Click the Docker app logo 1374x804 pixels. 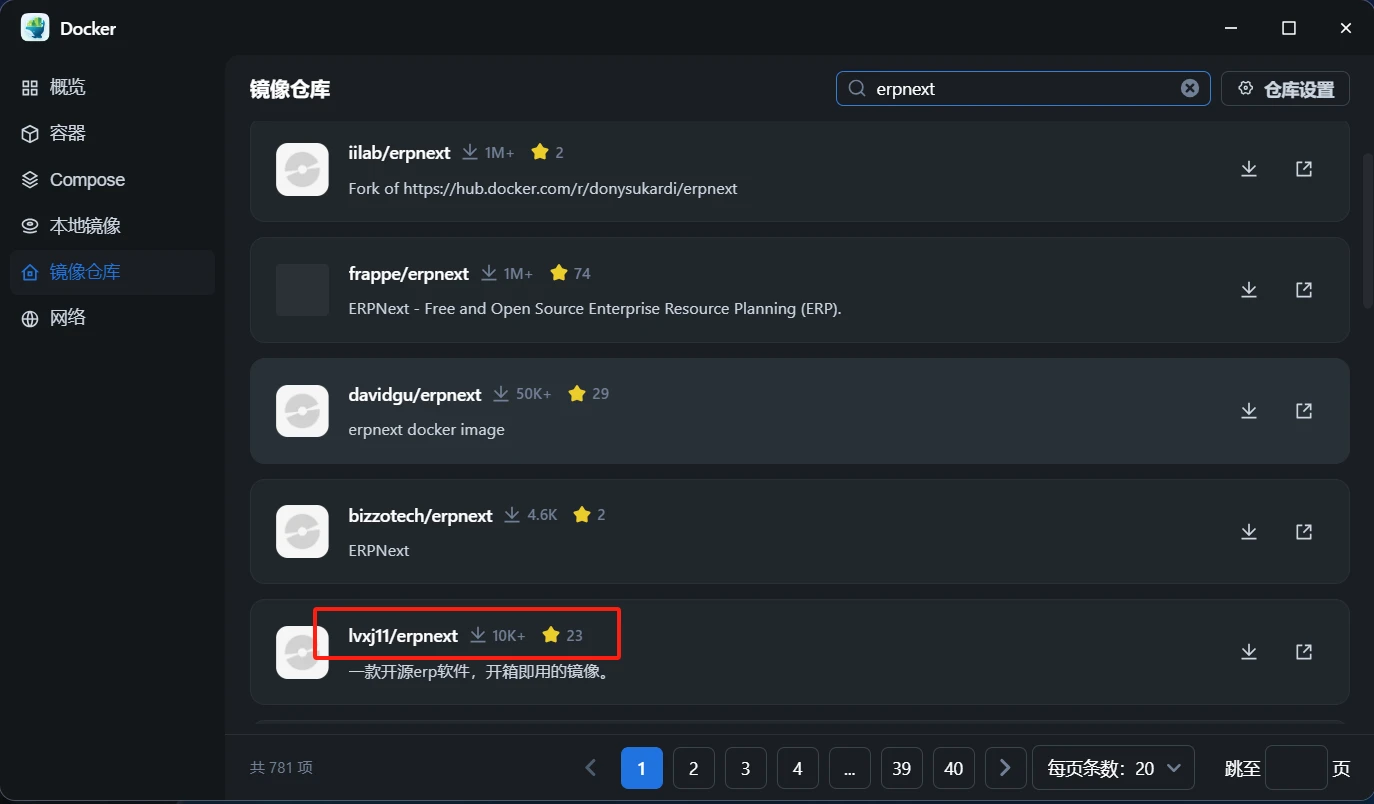coord(35,28)
